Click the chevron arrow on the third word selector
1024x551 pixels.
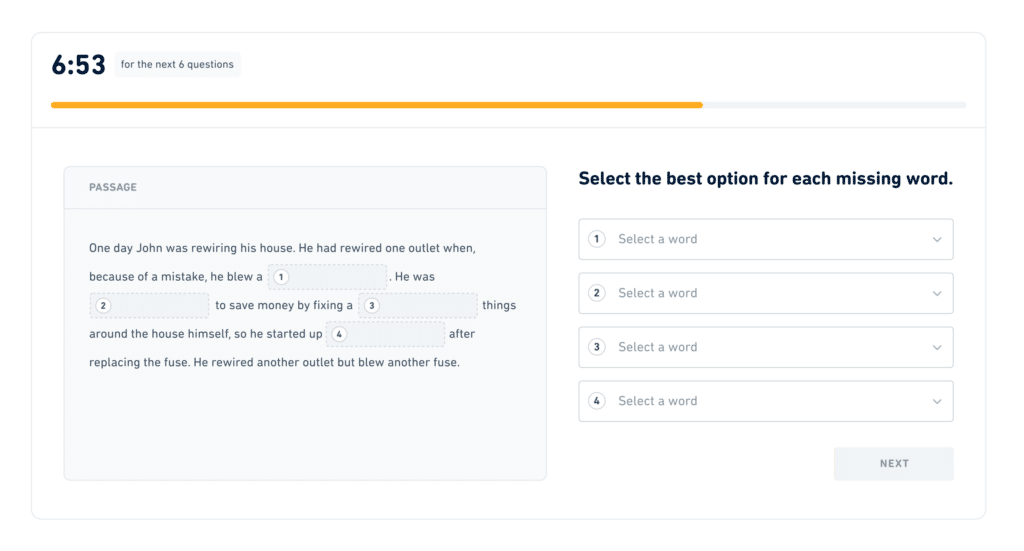tap(936, 348)
